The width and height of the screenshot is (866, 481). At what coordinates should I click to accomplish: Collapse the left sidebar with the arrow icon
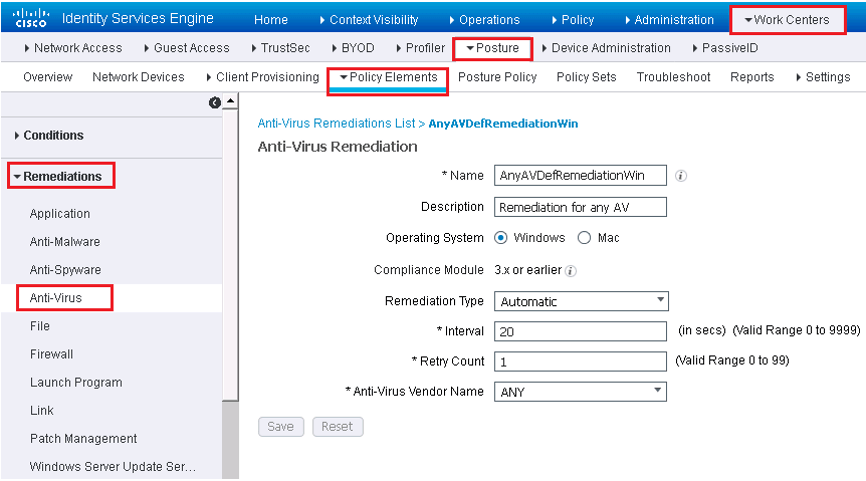[x=215, y=103]
